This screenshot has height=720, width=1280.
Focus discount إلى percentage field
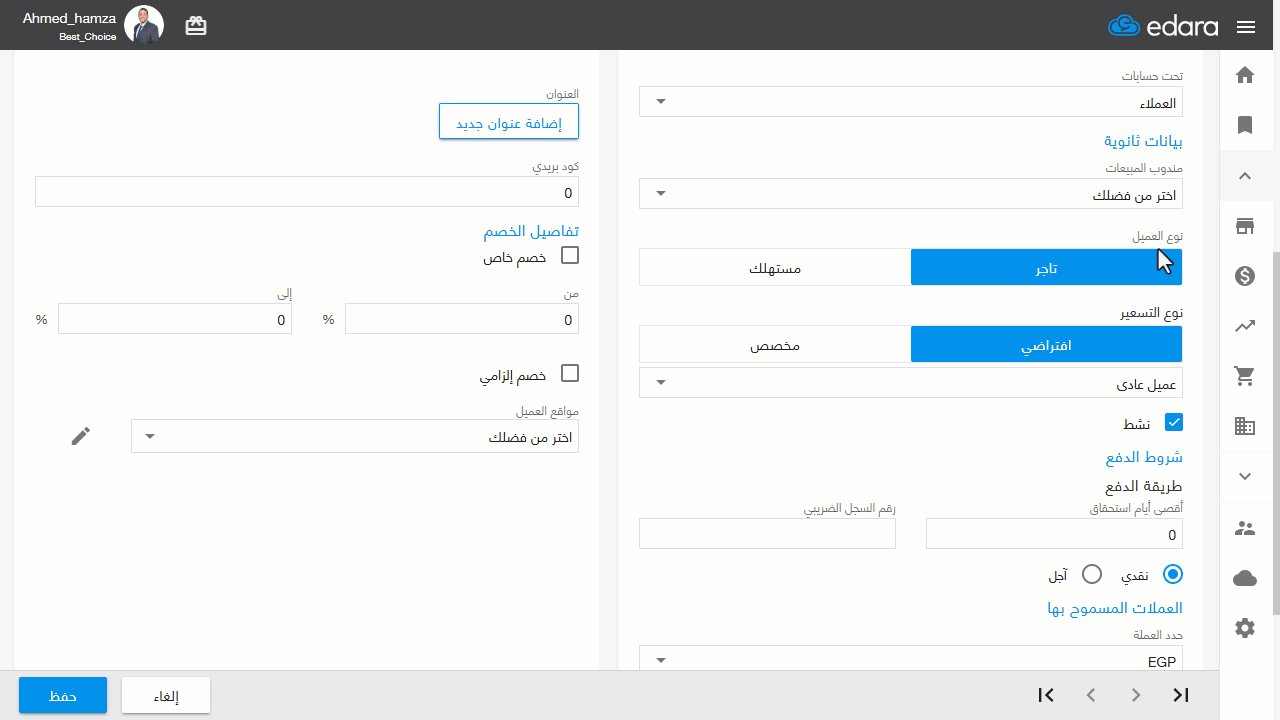[175, 319]
